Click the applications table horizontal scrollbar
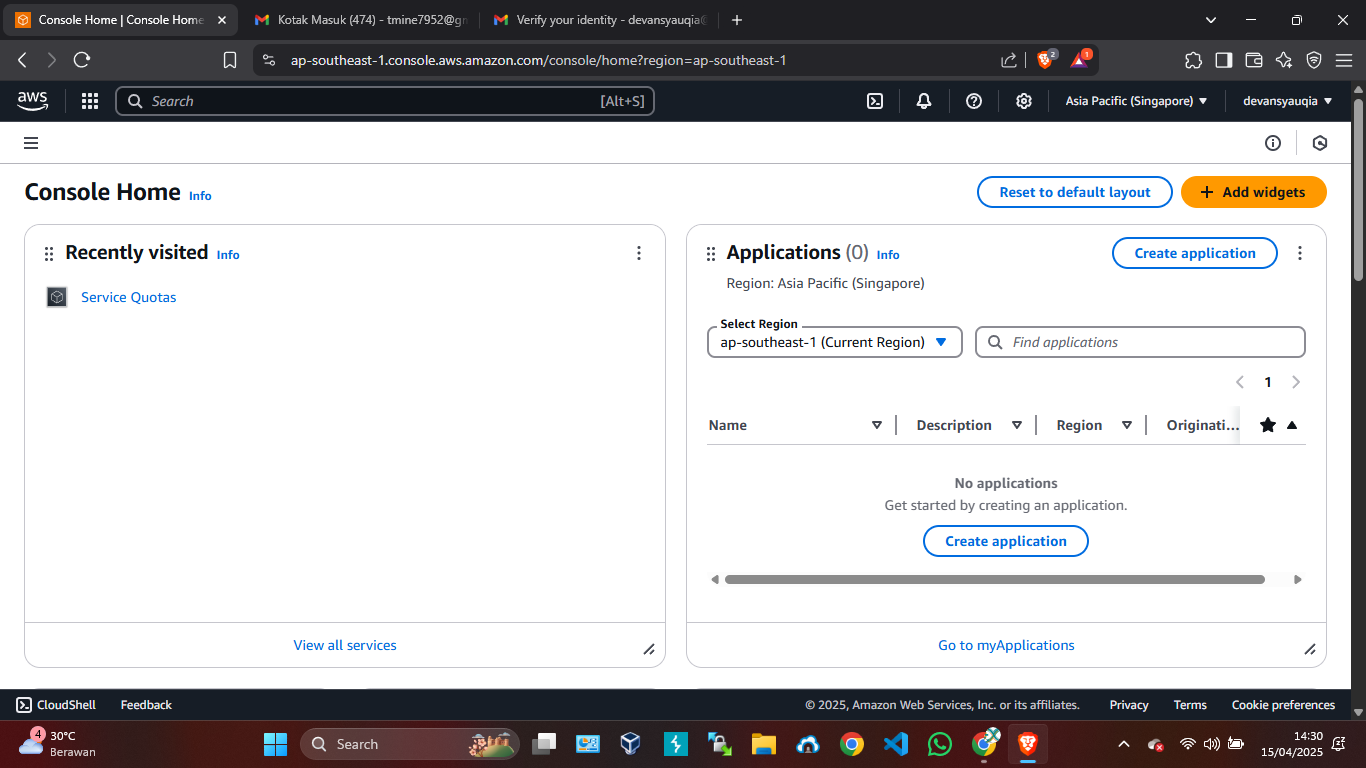Viewport: 1366px width, 768px height. (x=995, y=579)
